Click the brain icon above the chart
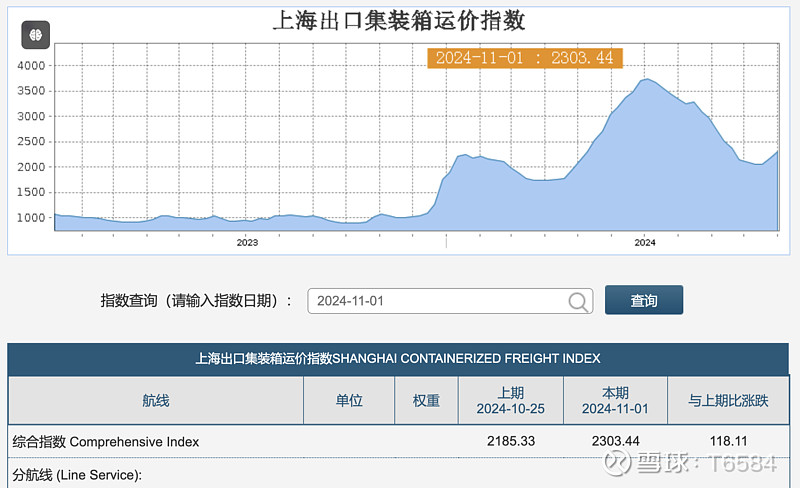Screen dimensions: 800x488 (36, 35)
